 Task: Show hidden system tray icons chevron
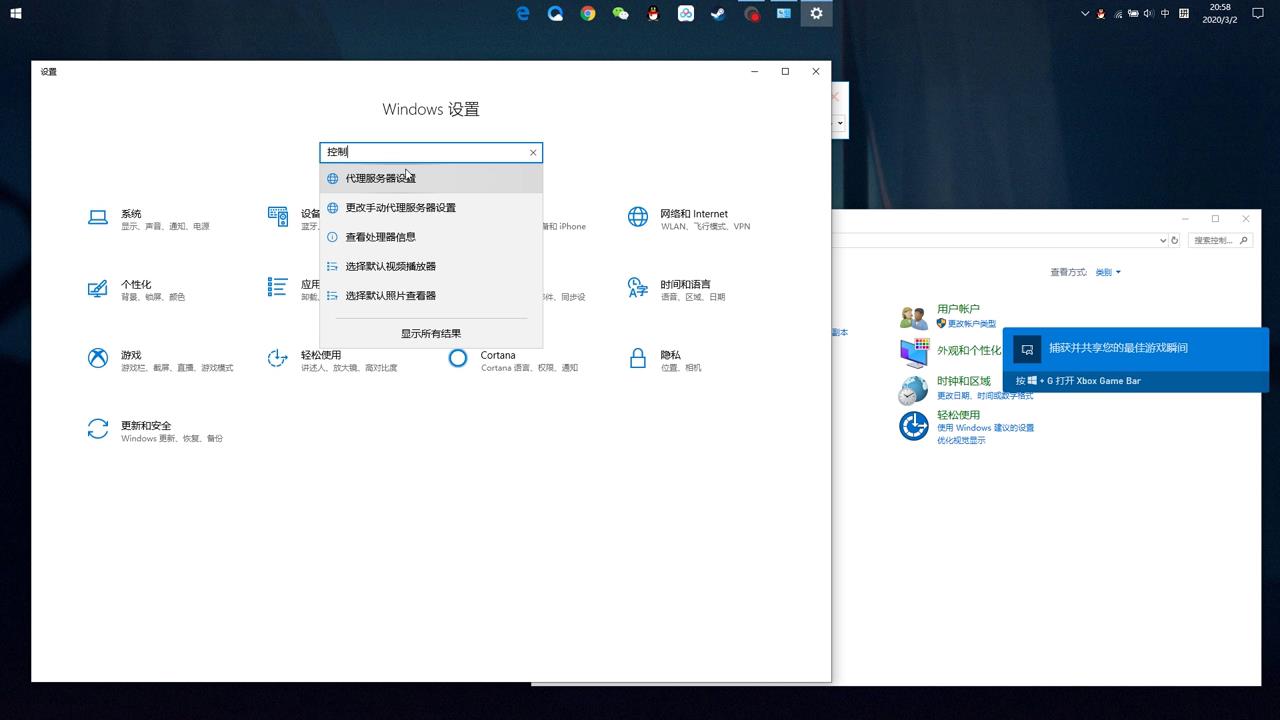coord(1086,14)
